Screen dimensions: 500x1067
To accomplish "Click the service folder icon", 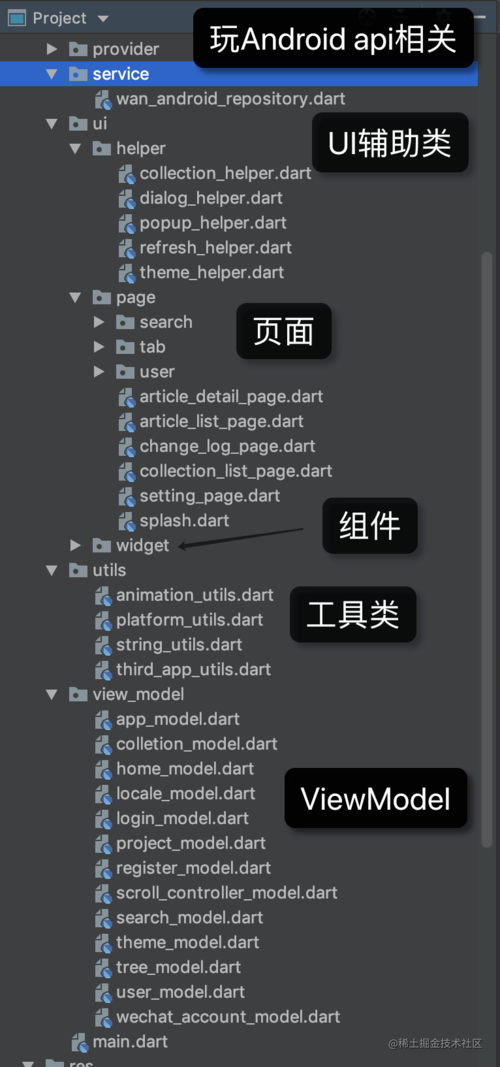I will [x=78, y=74].
